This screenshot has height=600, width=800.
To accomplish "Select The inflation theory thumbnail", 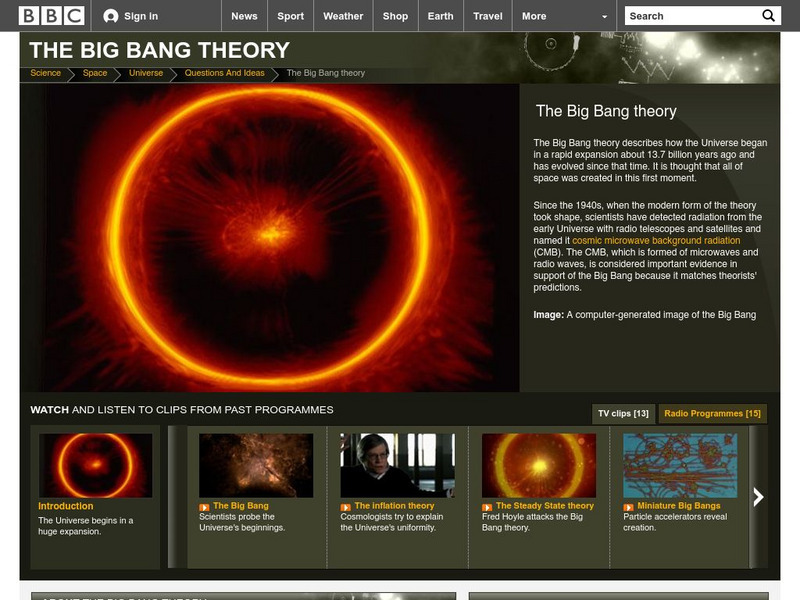I will tap(397, 465).
